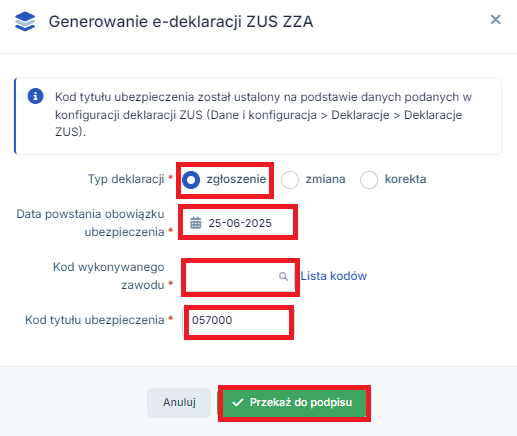This screenshot has width=517, height=436.
Task: Open the Lista kodów link
Action: tap(334, 276)
